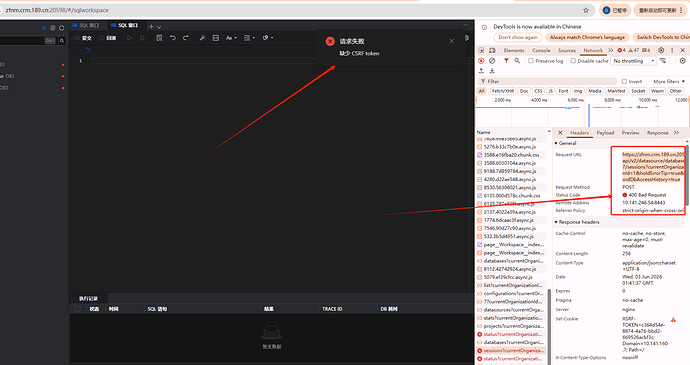Click the redo icon in SQL toolbar
Screen dimensions: 690x365
tap(186, 38)
